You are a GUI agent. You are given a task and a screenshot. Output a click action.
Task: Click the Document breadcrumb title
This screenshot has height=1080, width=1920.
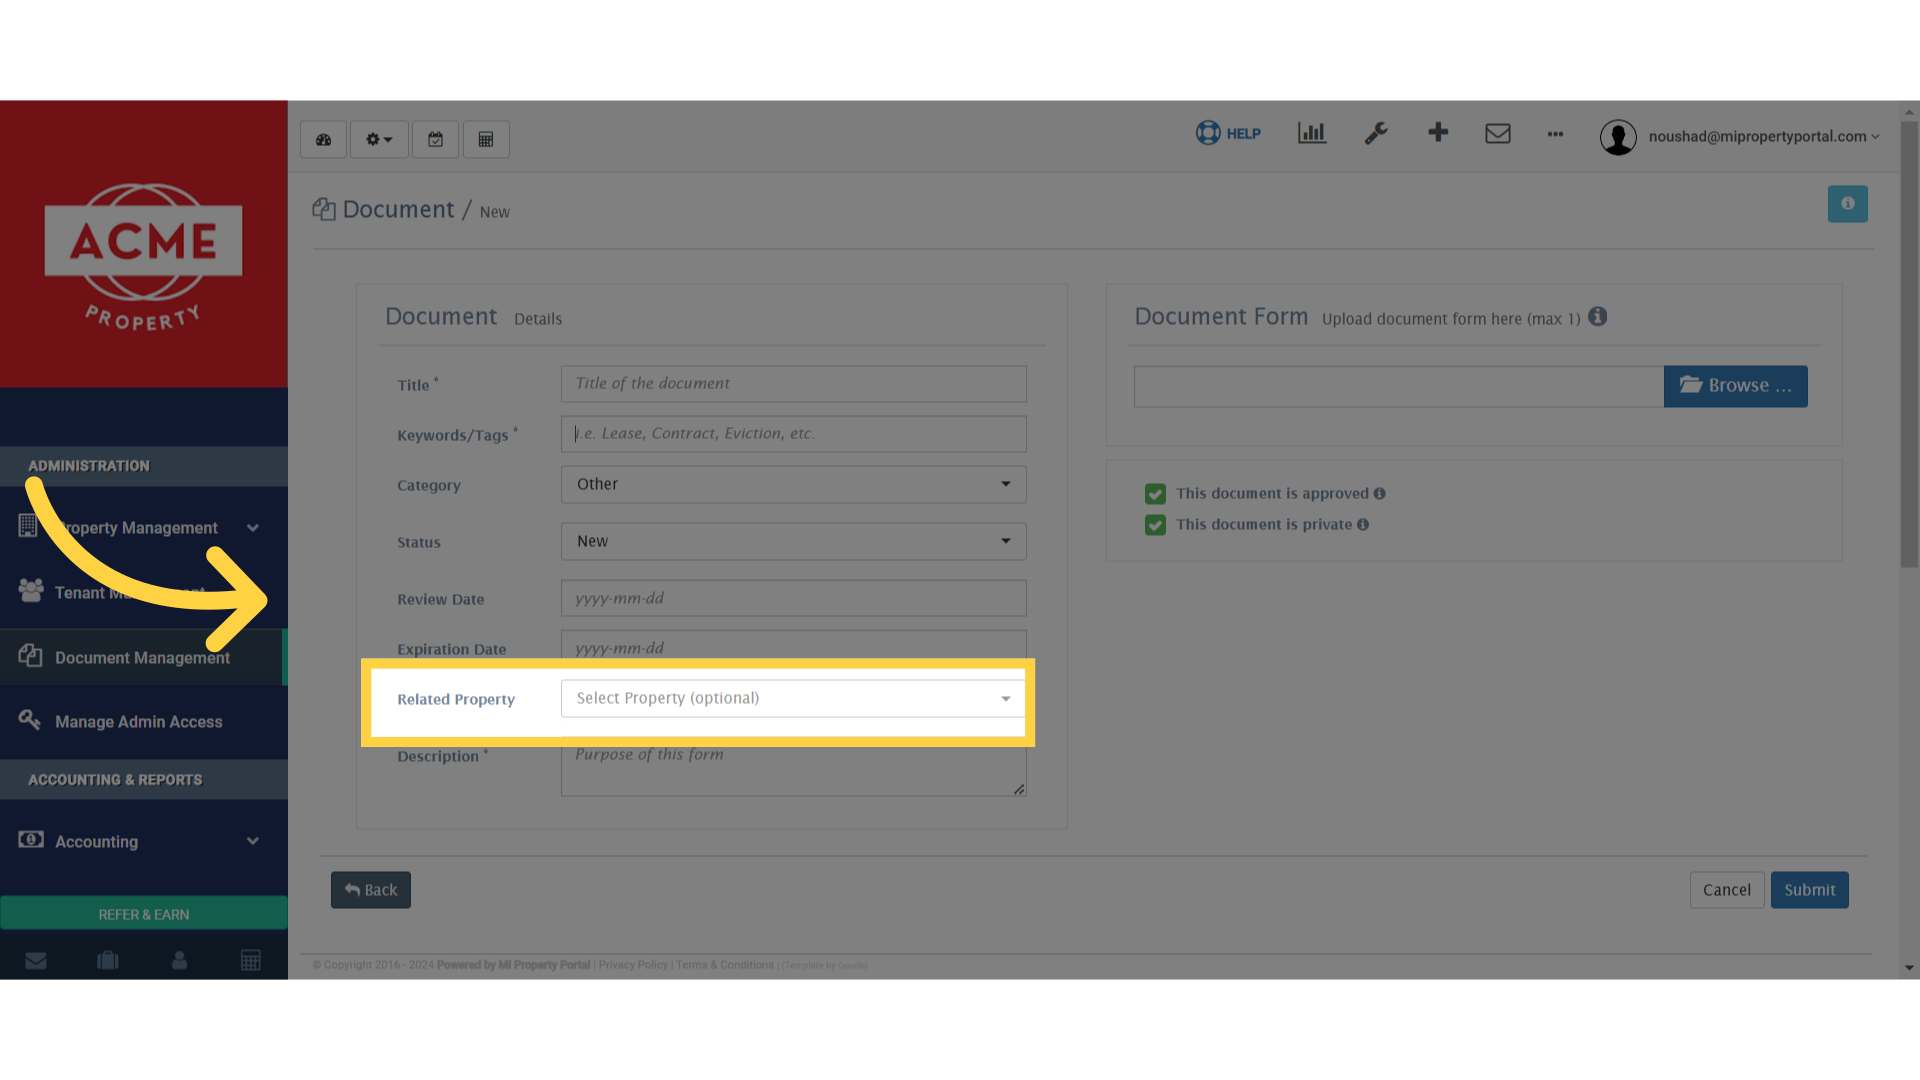pos(398,210)
